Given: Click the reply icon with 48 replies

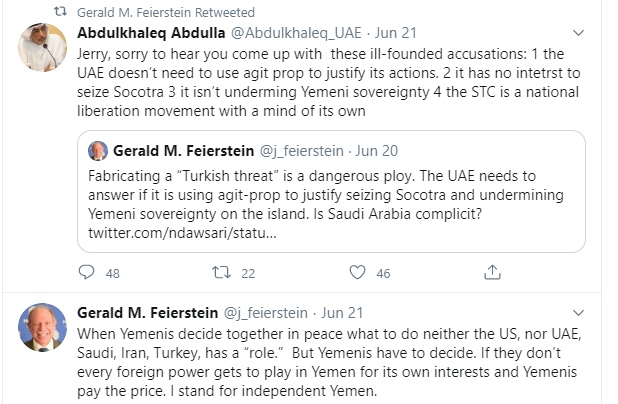Looking at the screenshot, I should click(x=87, y=272).
